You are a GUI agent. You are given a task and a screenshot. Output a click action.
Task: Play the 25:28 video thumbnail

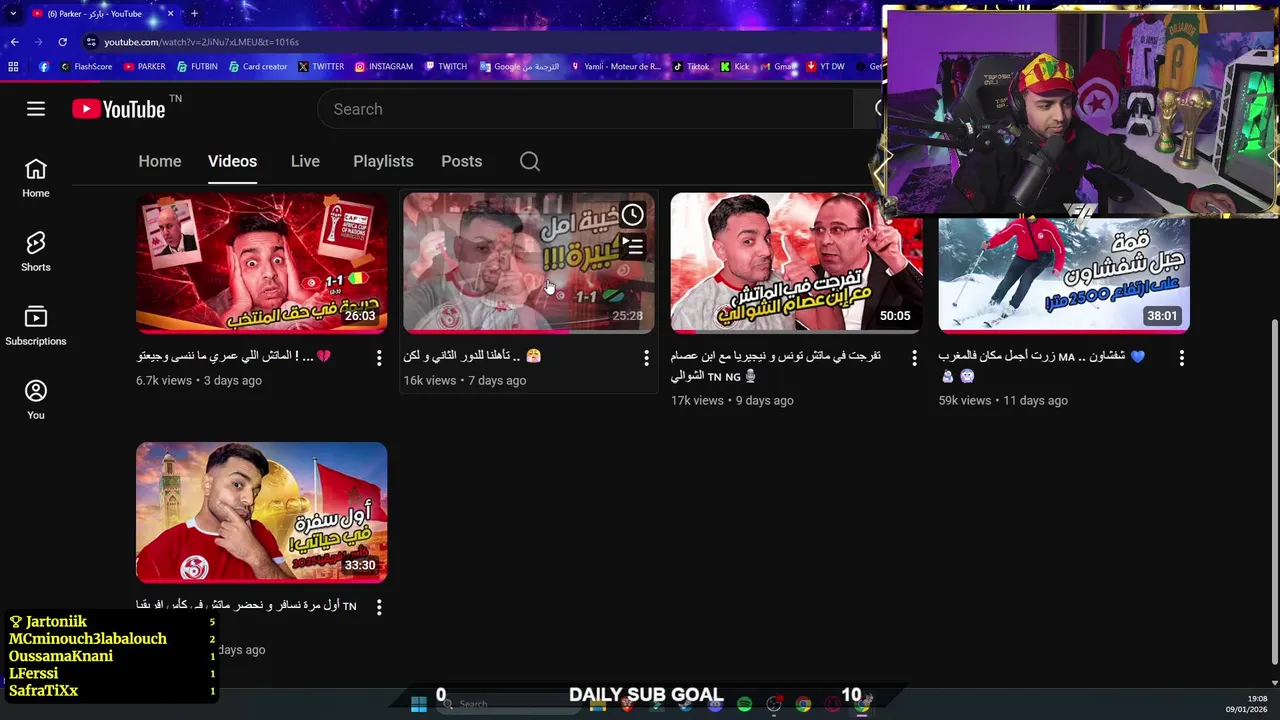coord(528,262)
